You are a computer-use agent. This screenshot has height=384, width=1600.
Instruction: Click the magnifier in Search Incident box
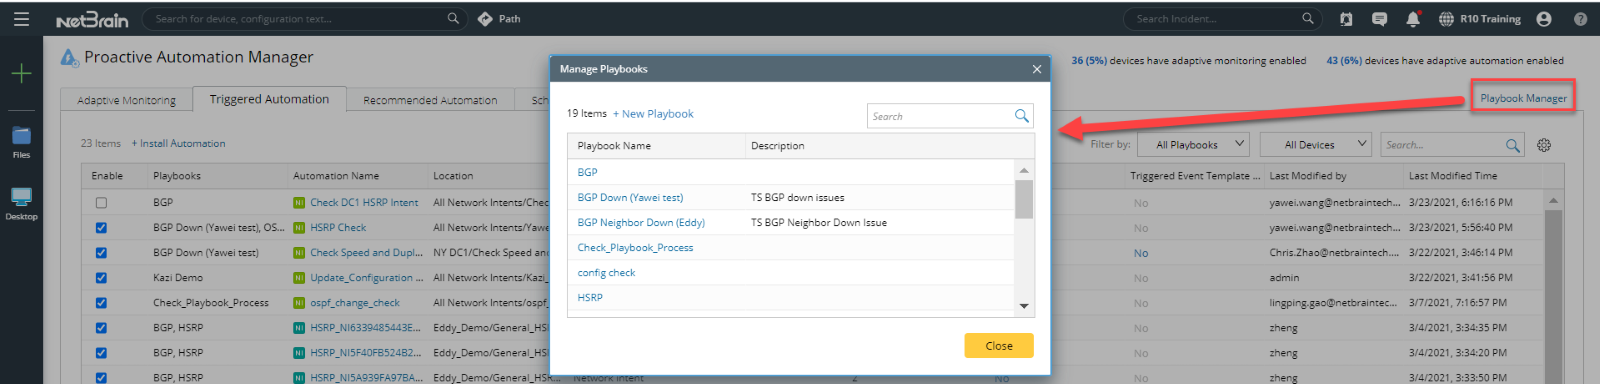point(1307,18)
